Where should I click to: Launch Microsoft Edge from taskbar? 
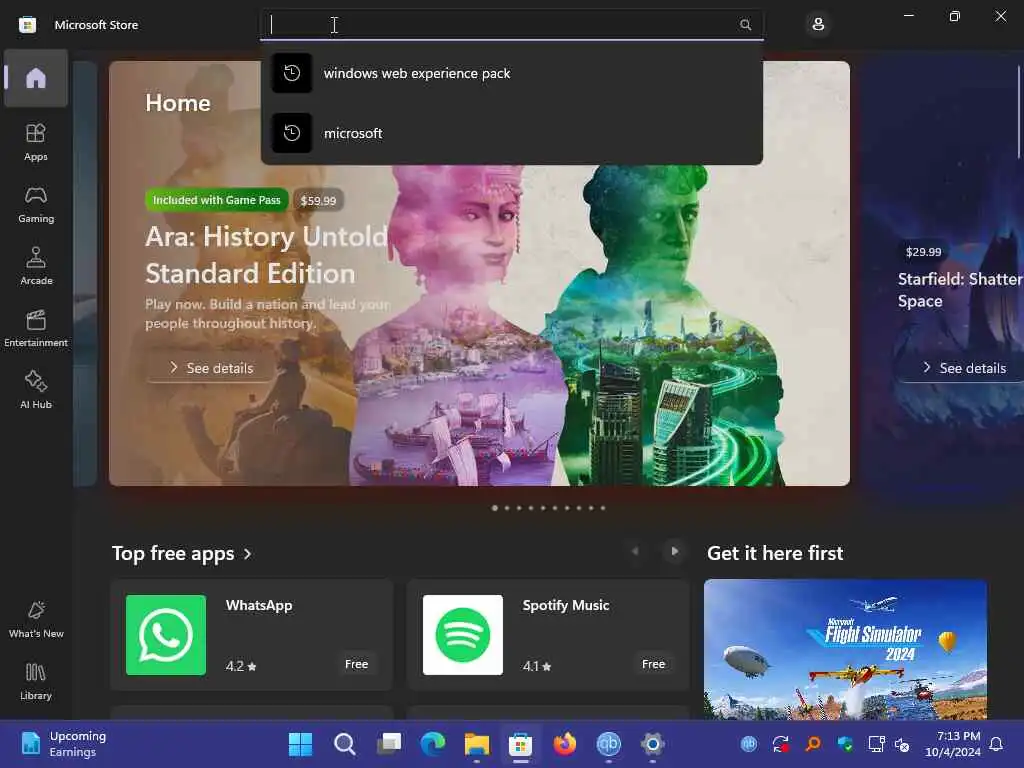pos(432,744)
